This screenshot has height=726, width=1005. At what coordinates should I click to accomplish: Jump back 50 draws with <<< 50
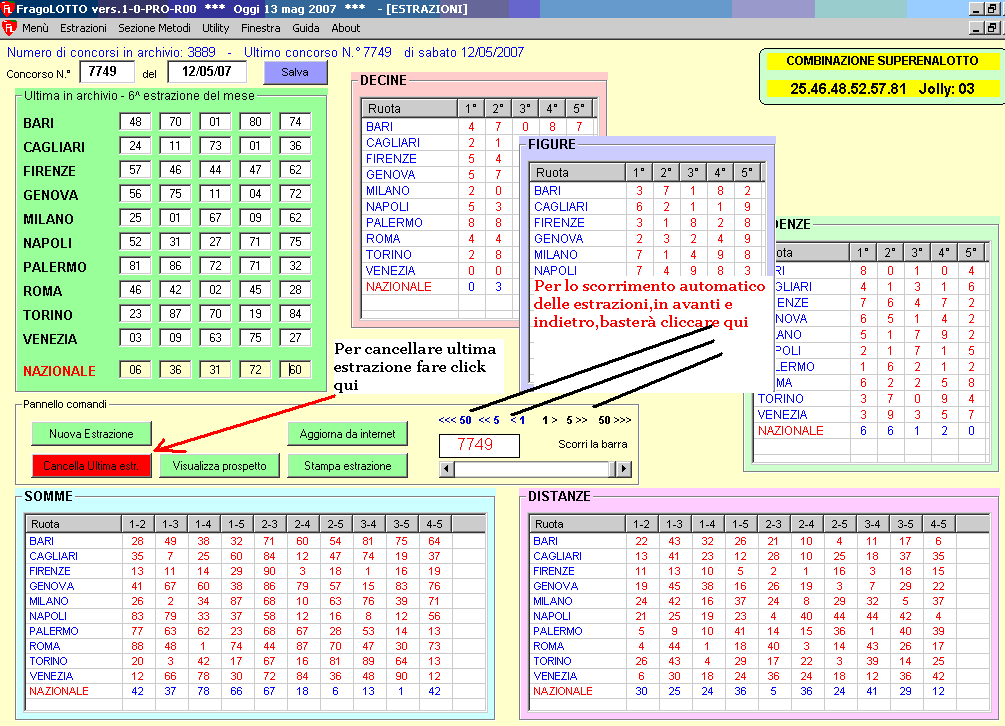pos(456,421)
